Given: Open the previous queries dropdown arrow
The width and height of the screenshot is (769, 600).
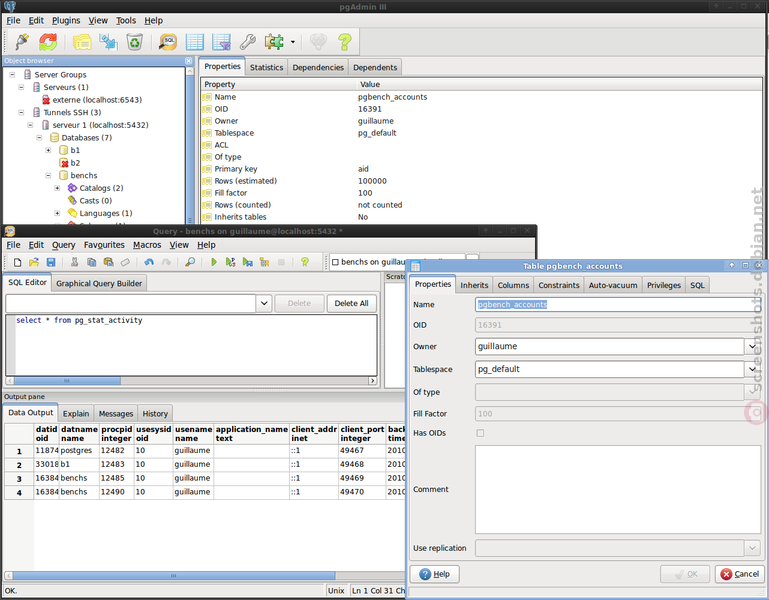Looking at the screenshot, I should tap(264, 303).
